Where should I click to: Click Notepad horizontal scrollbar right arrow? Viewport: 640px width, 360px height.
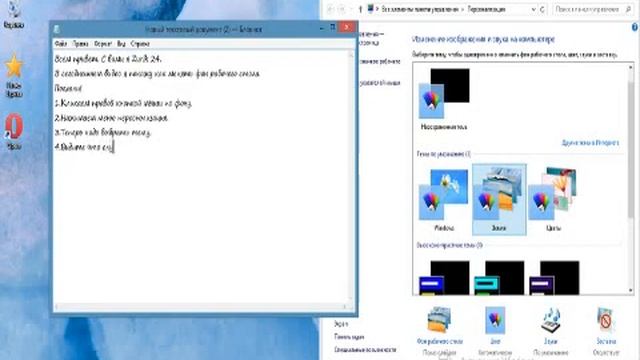(x=344, y=306)
